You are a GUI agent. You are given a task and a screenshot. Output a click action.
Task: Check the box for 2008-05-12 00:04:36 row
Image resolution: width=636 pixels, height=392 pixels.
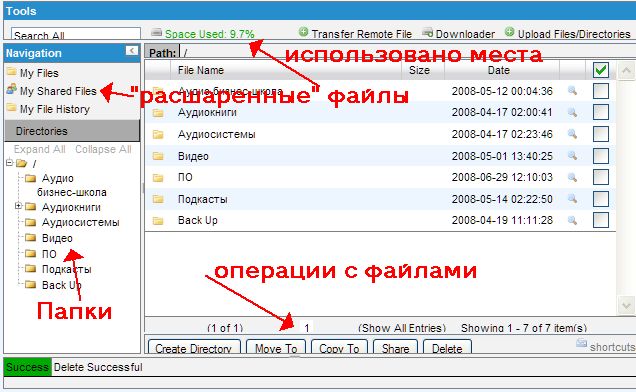click(x=601, y=91)
